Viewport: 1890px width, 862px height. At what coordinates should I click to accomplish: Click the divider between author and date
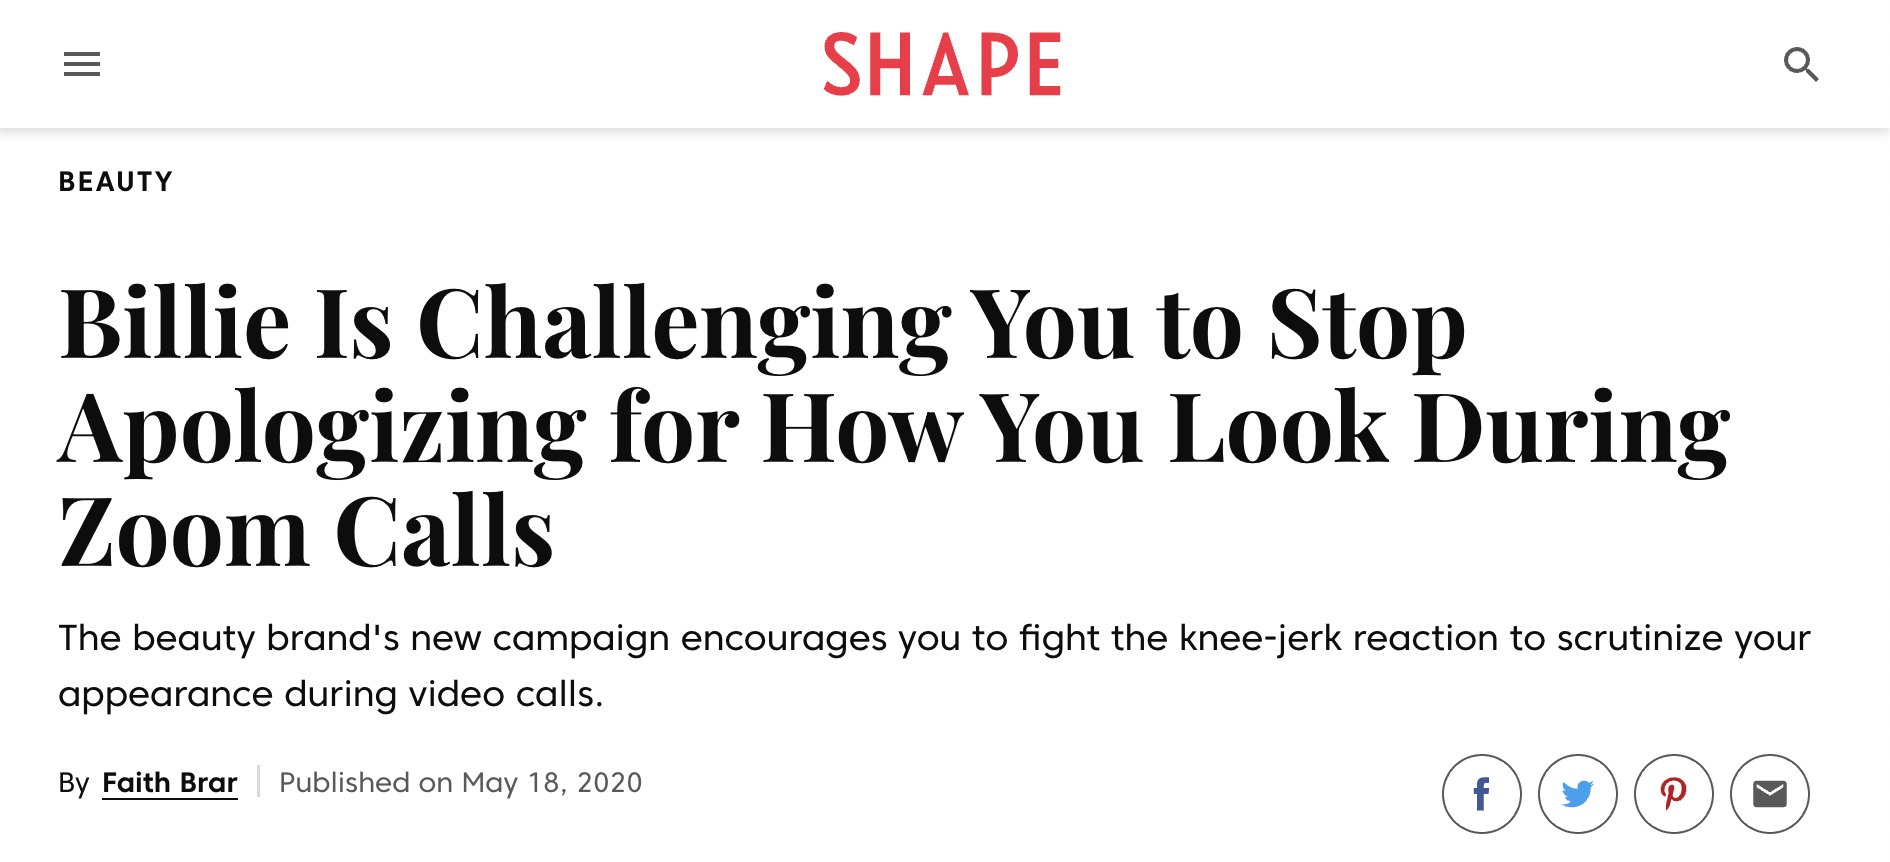258,781
